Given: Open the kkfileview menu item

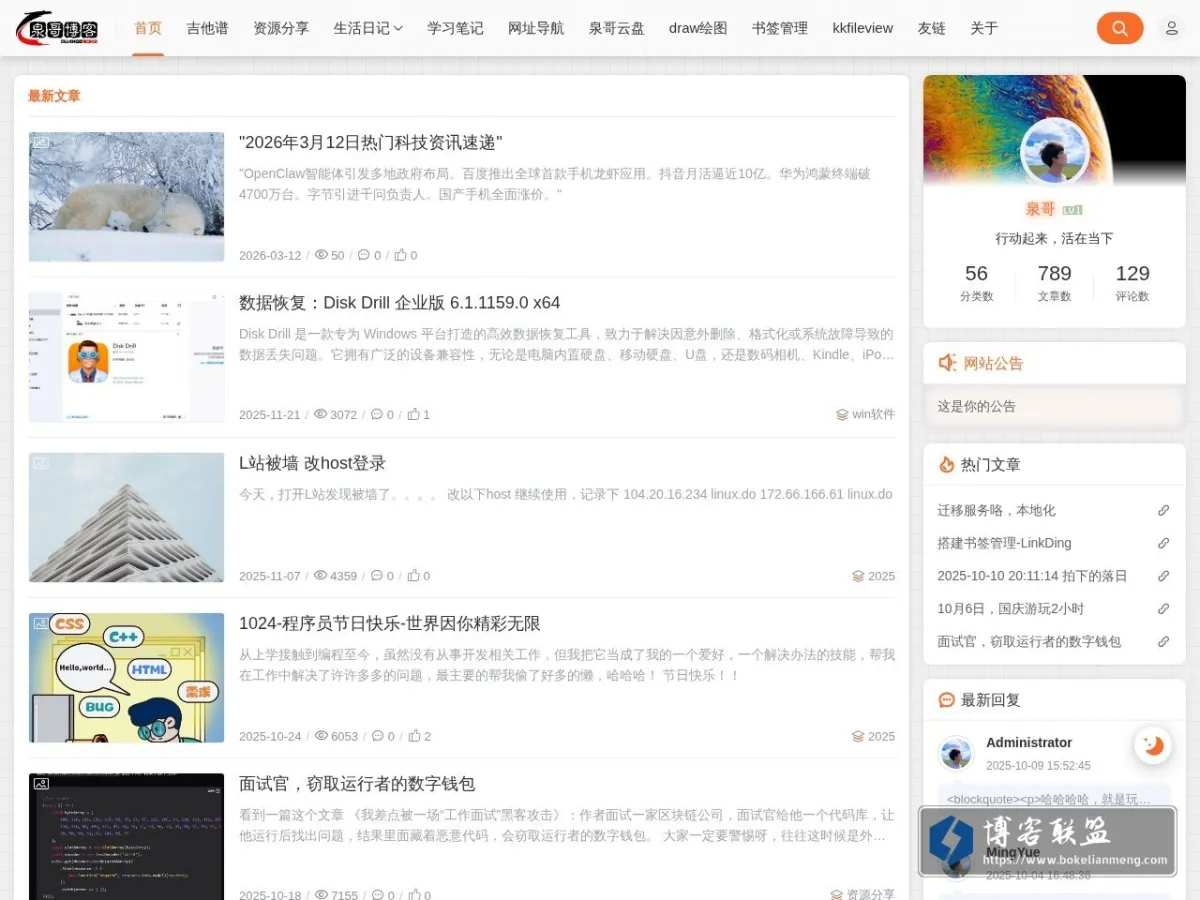Looking at the screenshot, I should click(x=863, y=28).
